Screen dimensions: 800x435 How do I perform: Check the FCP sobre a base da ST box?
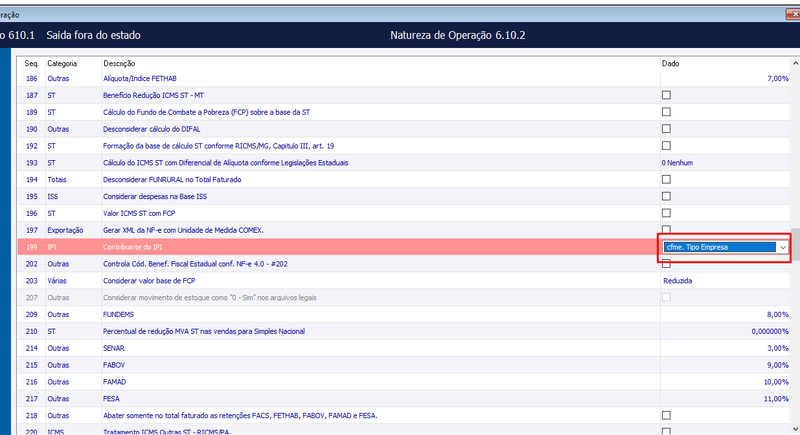click(x=666, y=112)
